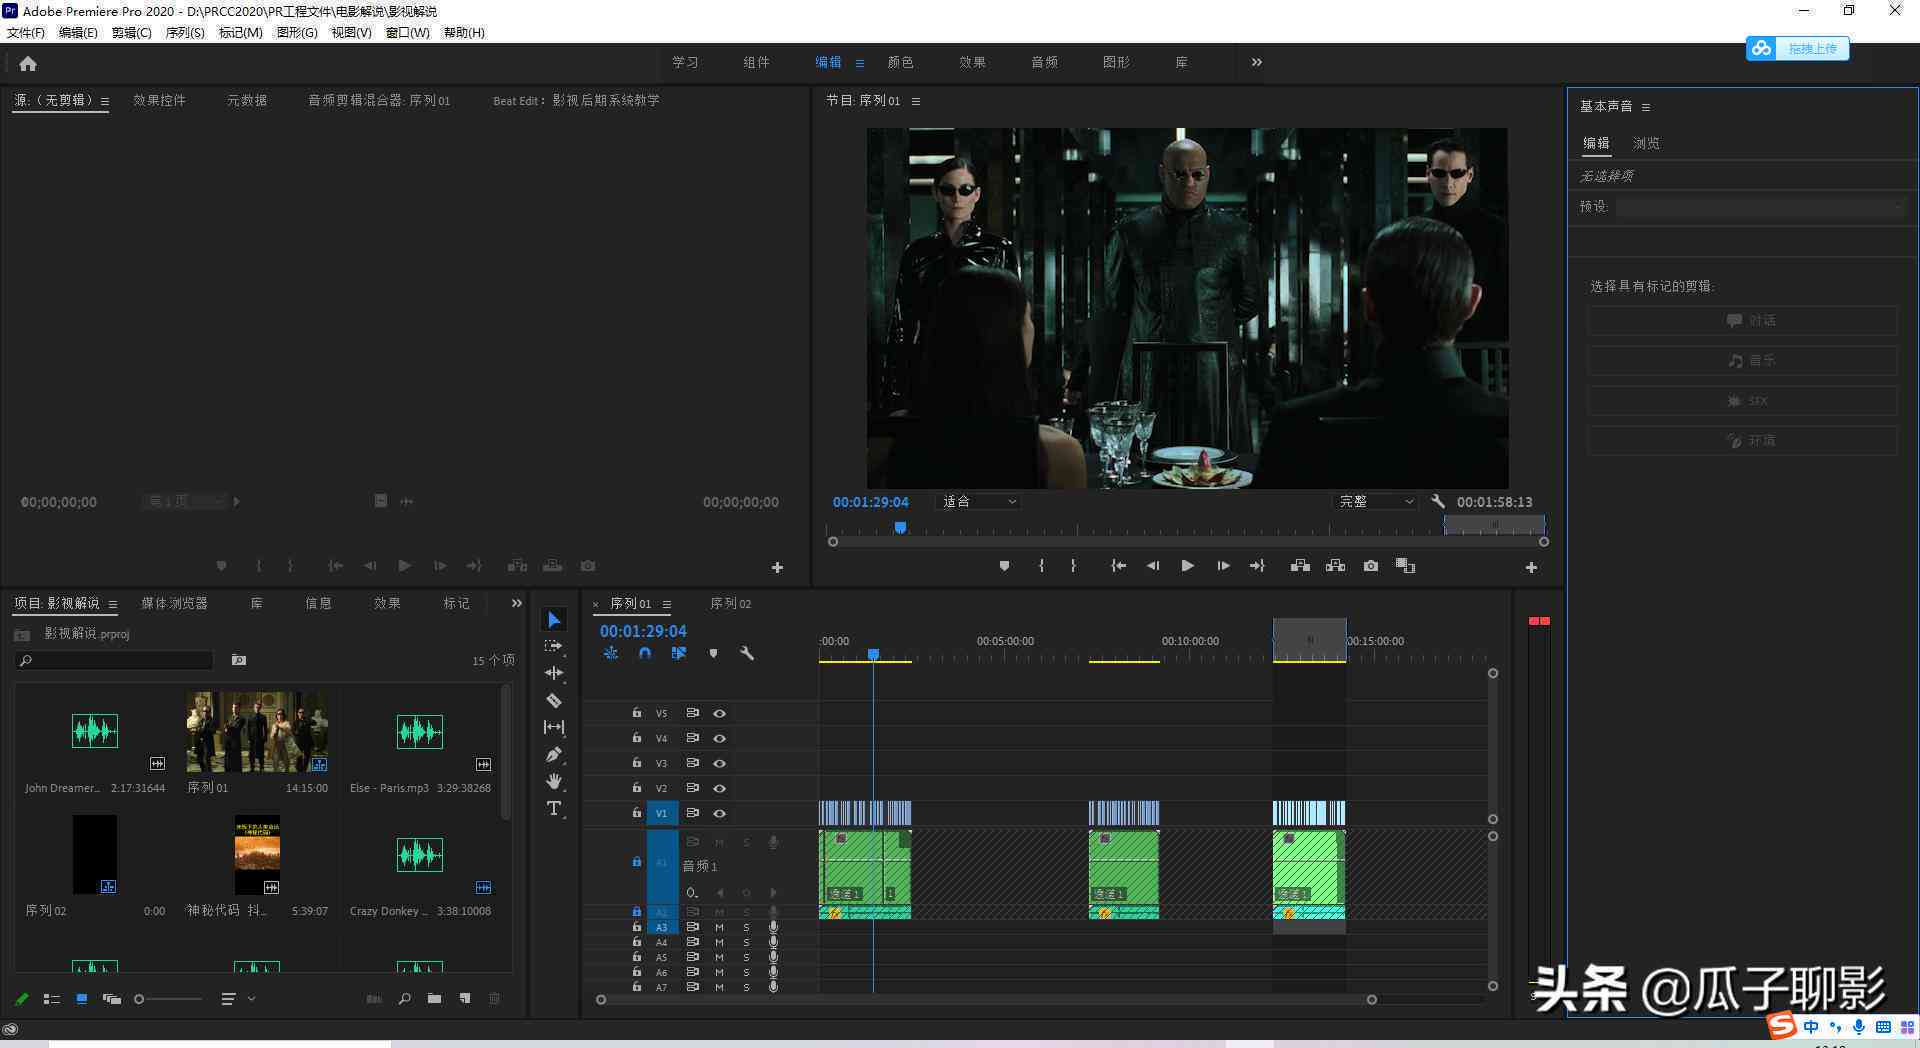The width and height of the screenshot is (1920, 1048).
Task: Switch to 音频 workspace
Action: pos(1044,62)
